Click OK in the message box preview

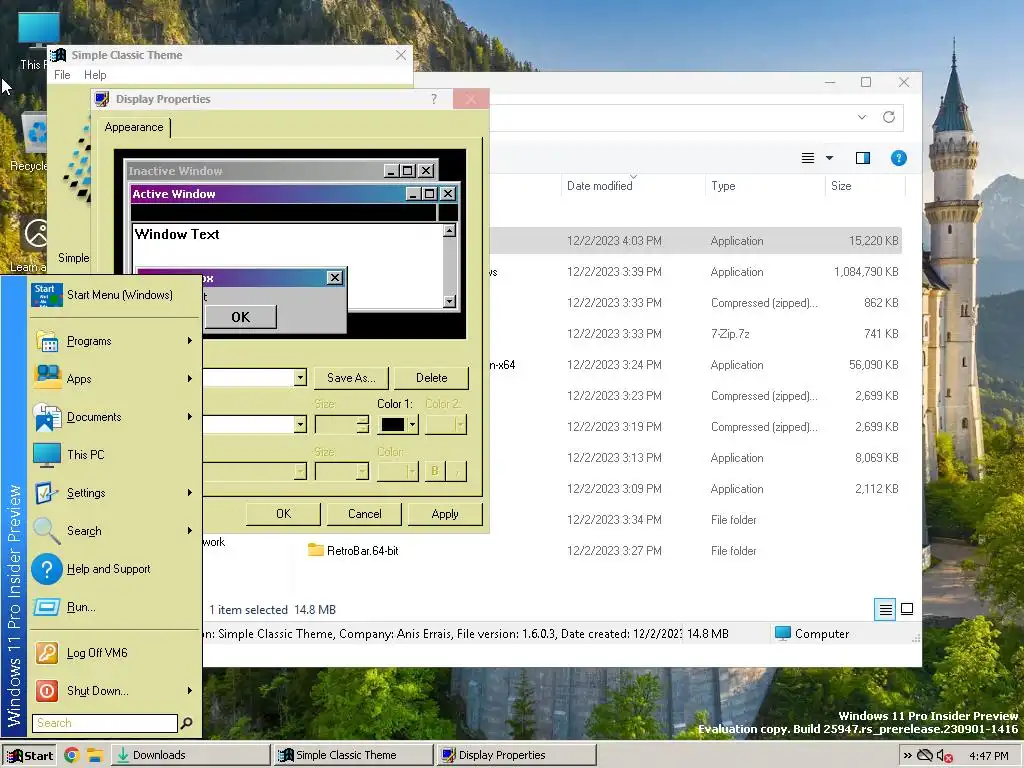click(x=240, y=317)
